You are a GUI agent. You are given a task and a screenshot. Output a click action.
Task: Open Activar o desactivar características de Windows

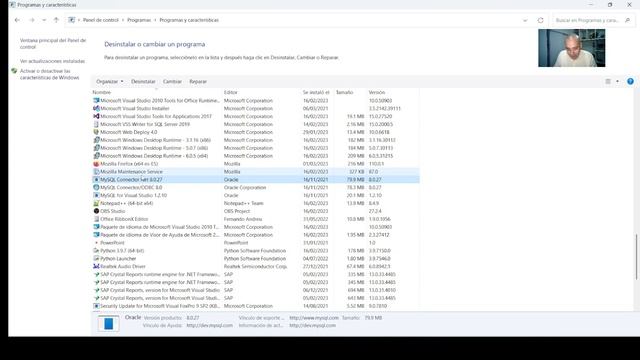(x=49, y=74)
